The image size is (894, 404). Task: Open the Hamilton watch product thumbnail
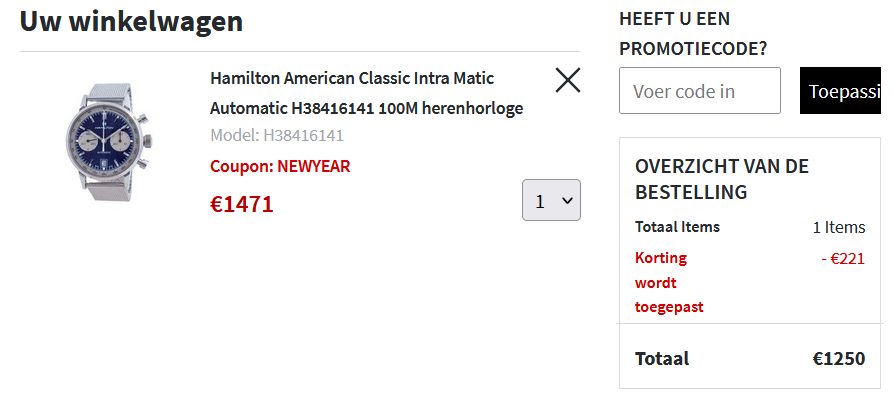pos(108,142)
